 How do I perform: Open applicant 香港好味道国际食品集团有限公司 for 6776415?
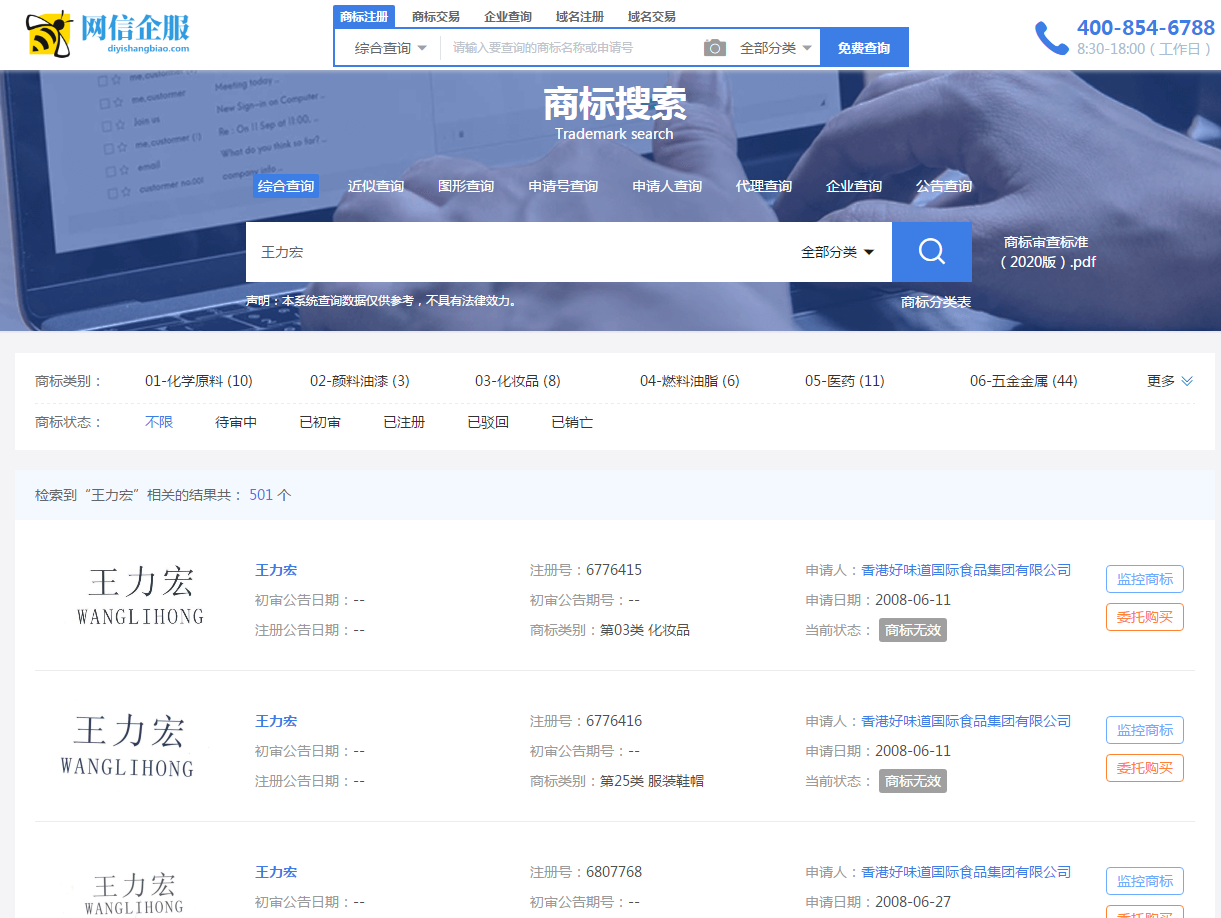click(x=966, y=570)
